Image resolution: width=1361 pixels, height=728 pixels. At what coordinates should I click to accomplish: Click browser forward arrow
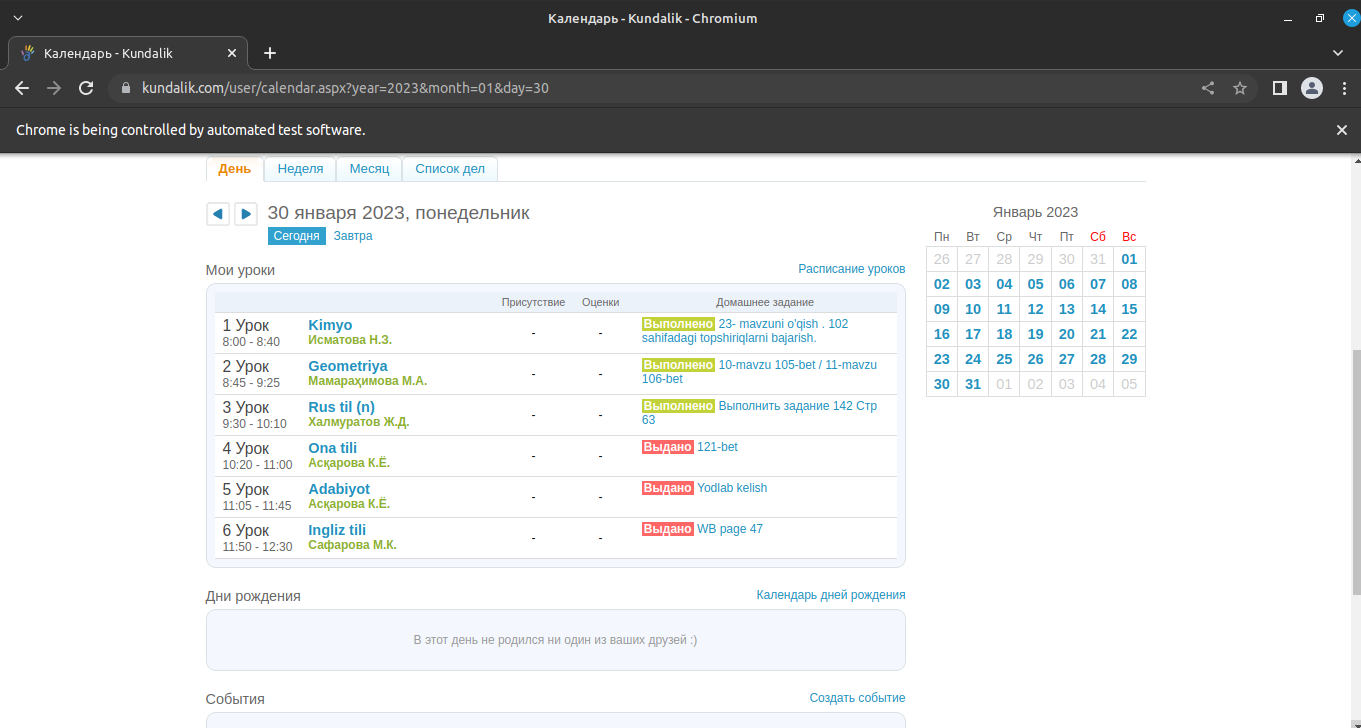(54, 88)
